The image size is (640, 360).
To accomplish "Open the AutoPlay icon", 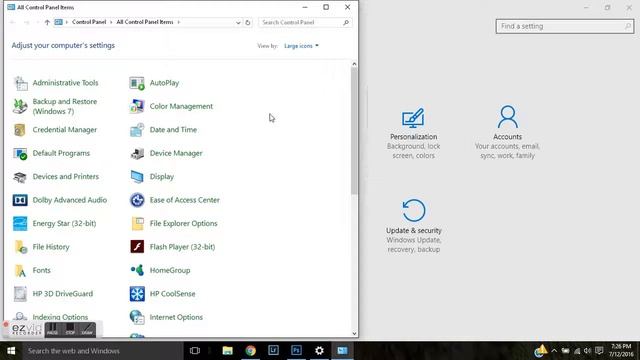I will pyautogui.click(x=137, y=83).
